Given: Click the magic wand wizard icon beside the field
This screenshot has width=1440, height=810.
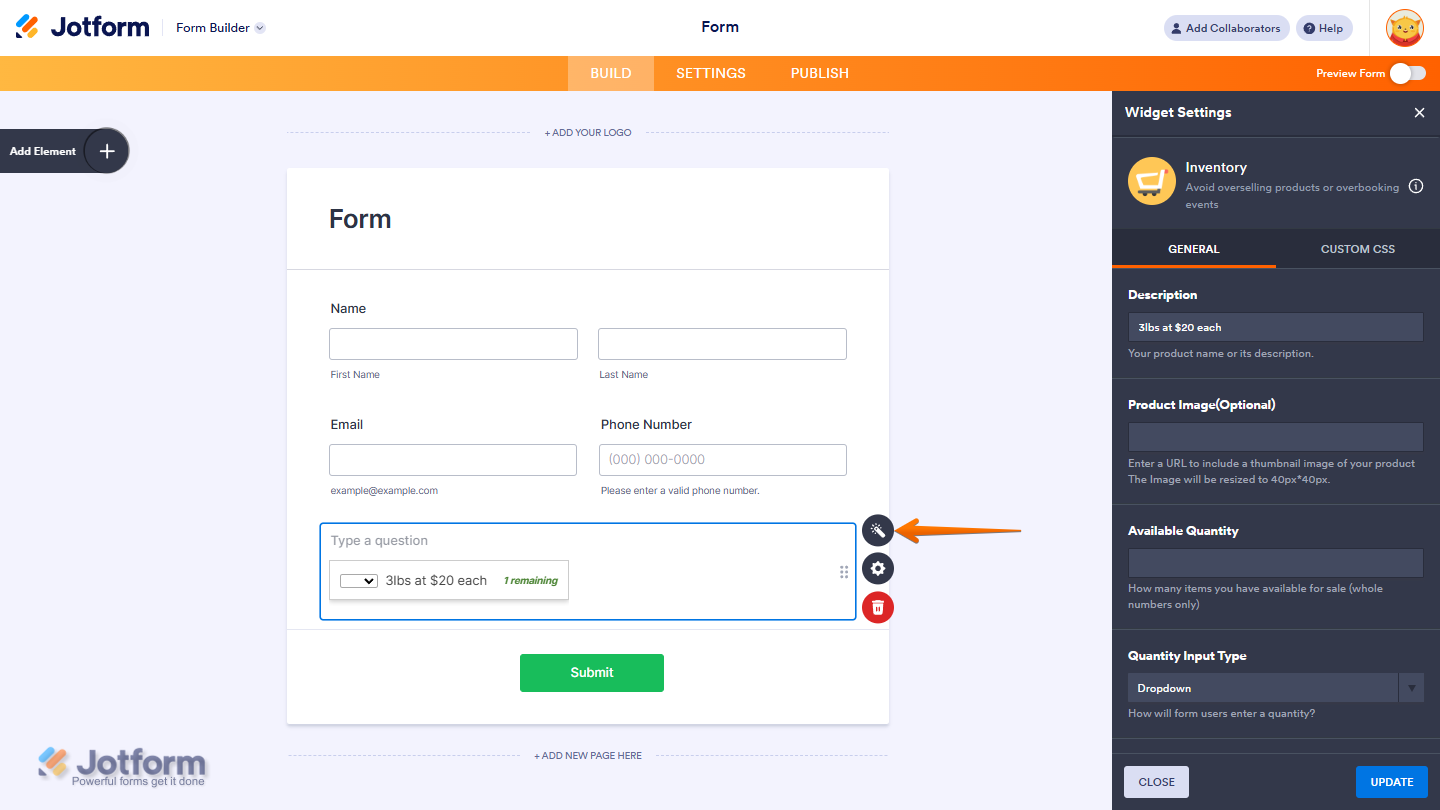Looking at the screenshot, I should tap(877, 530).
